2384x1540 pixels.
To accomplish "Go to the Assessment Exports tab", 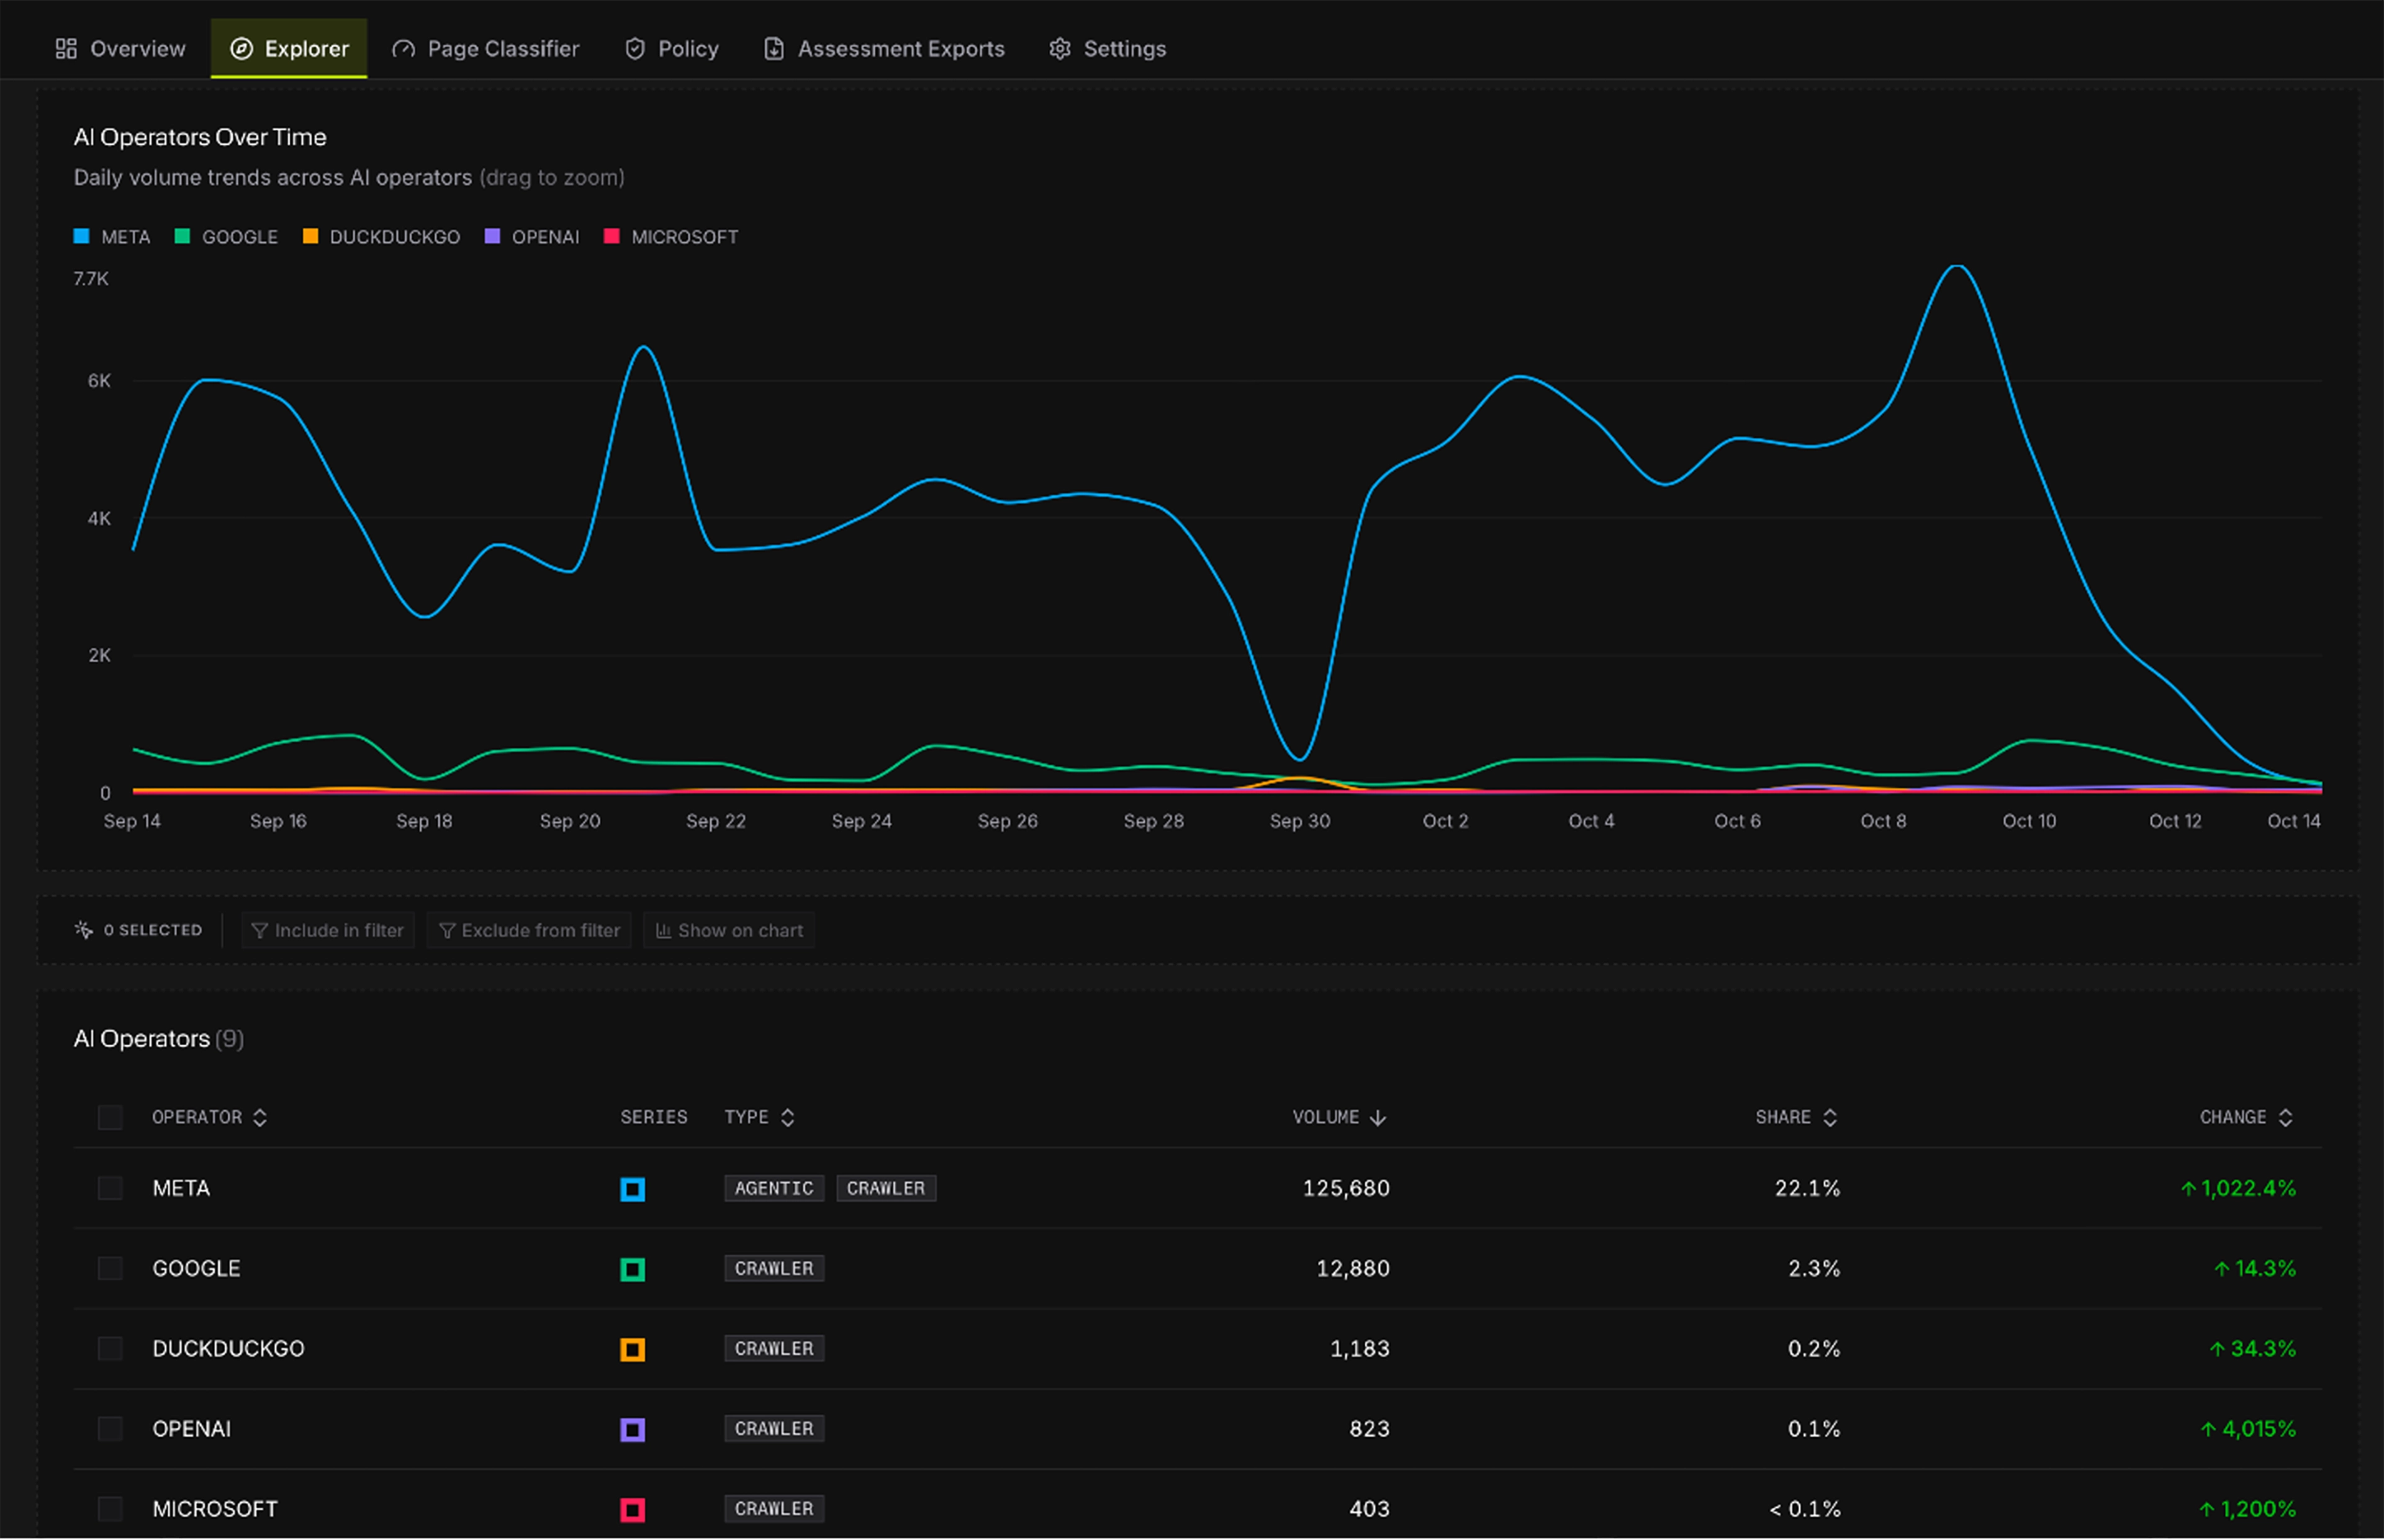I will [884, 48].
